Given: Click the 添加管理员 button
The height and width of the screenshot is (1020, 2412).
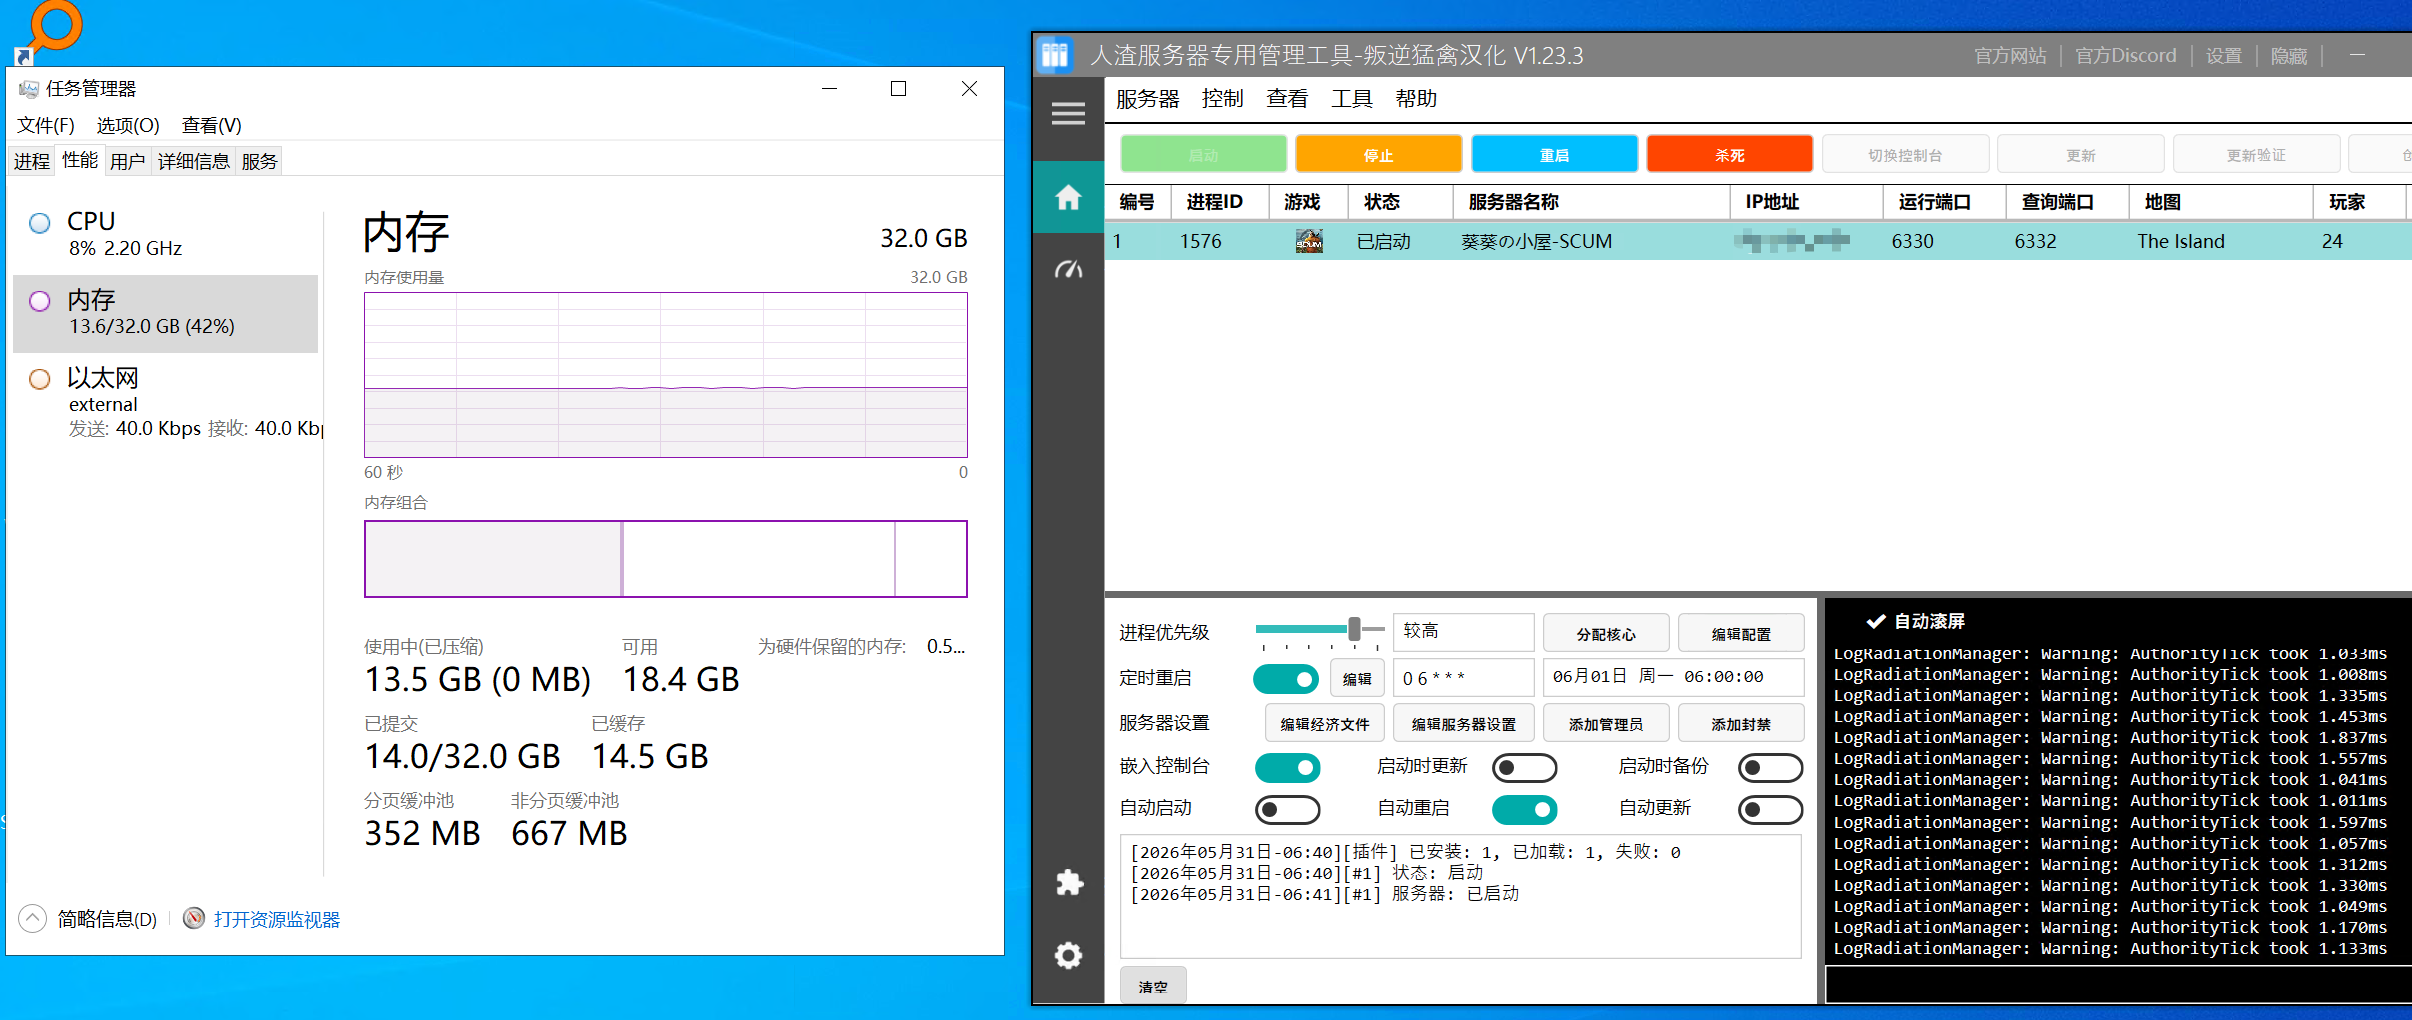Looking at the screenshot, I should coord(1606,723).
